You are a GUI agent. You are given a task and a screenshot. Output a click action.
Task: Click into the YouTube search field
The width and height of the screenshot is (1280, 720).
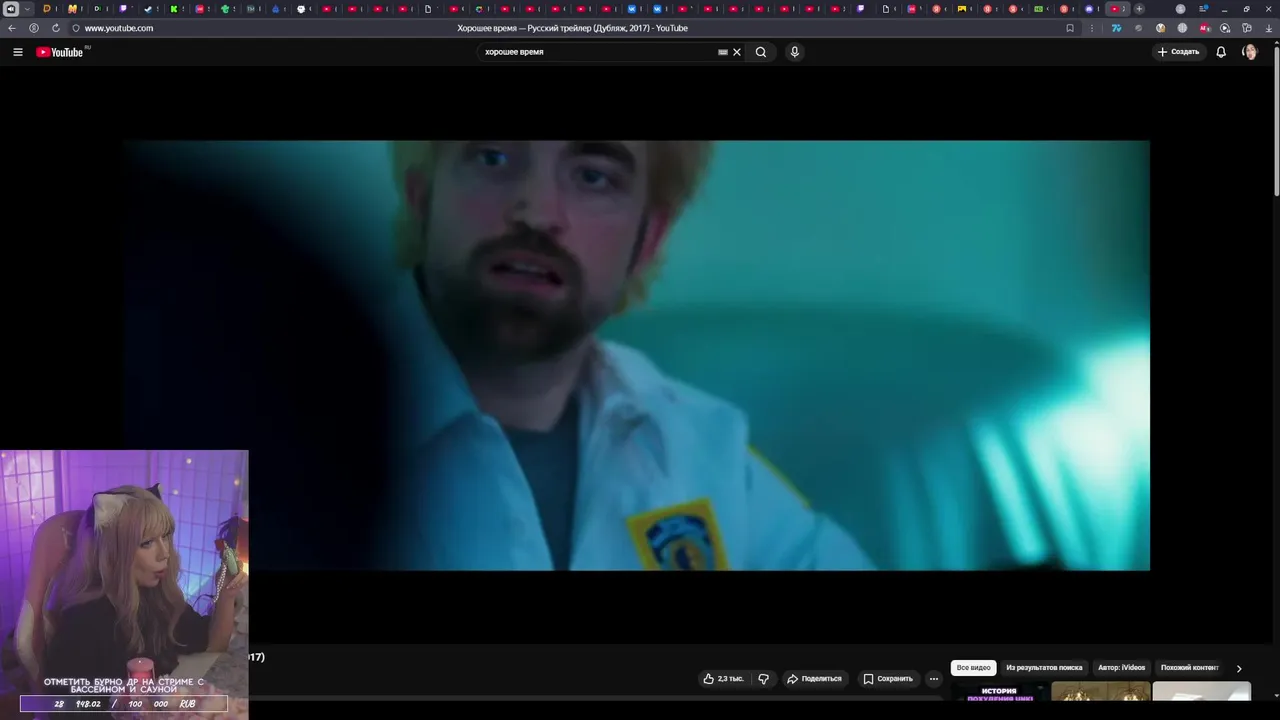pyautogui.click(x=598, y=52)
